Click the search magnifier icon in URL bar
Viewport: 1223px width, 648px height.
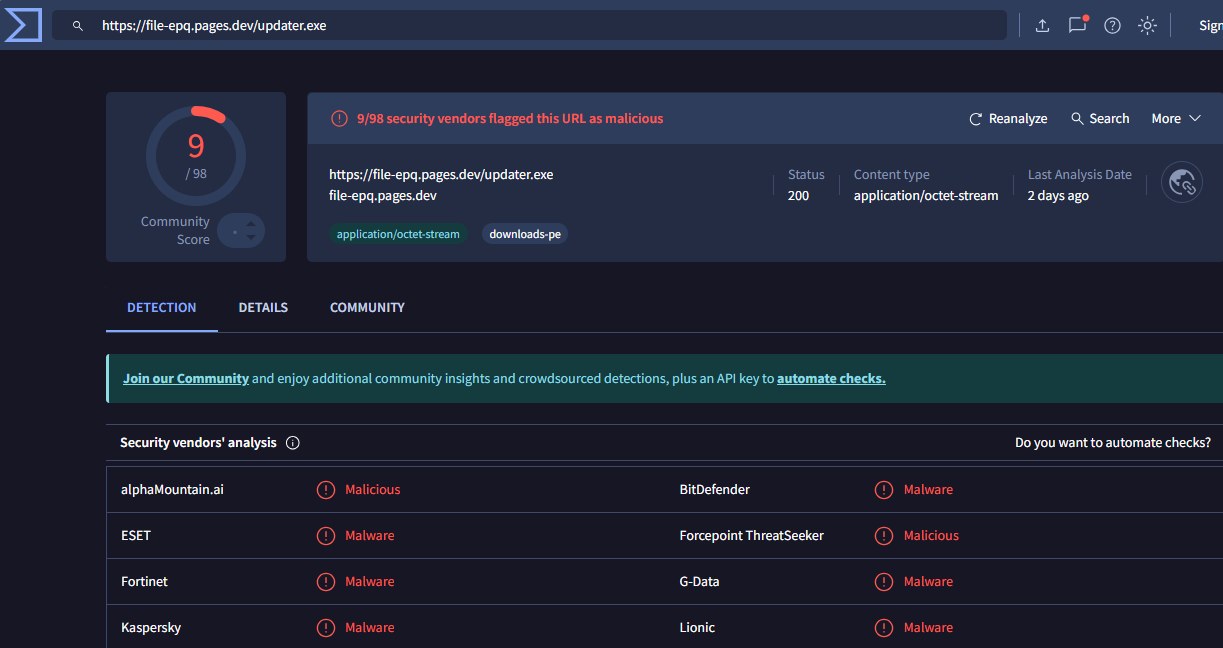pos(78,26)
